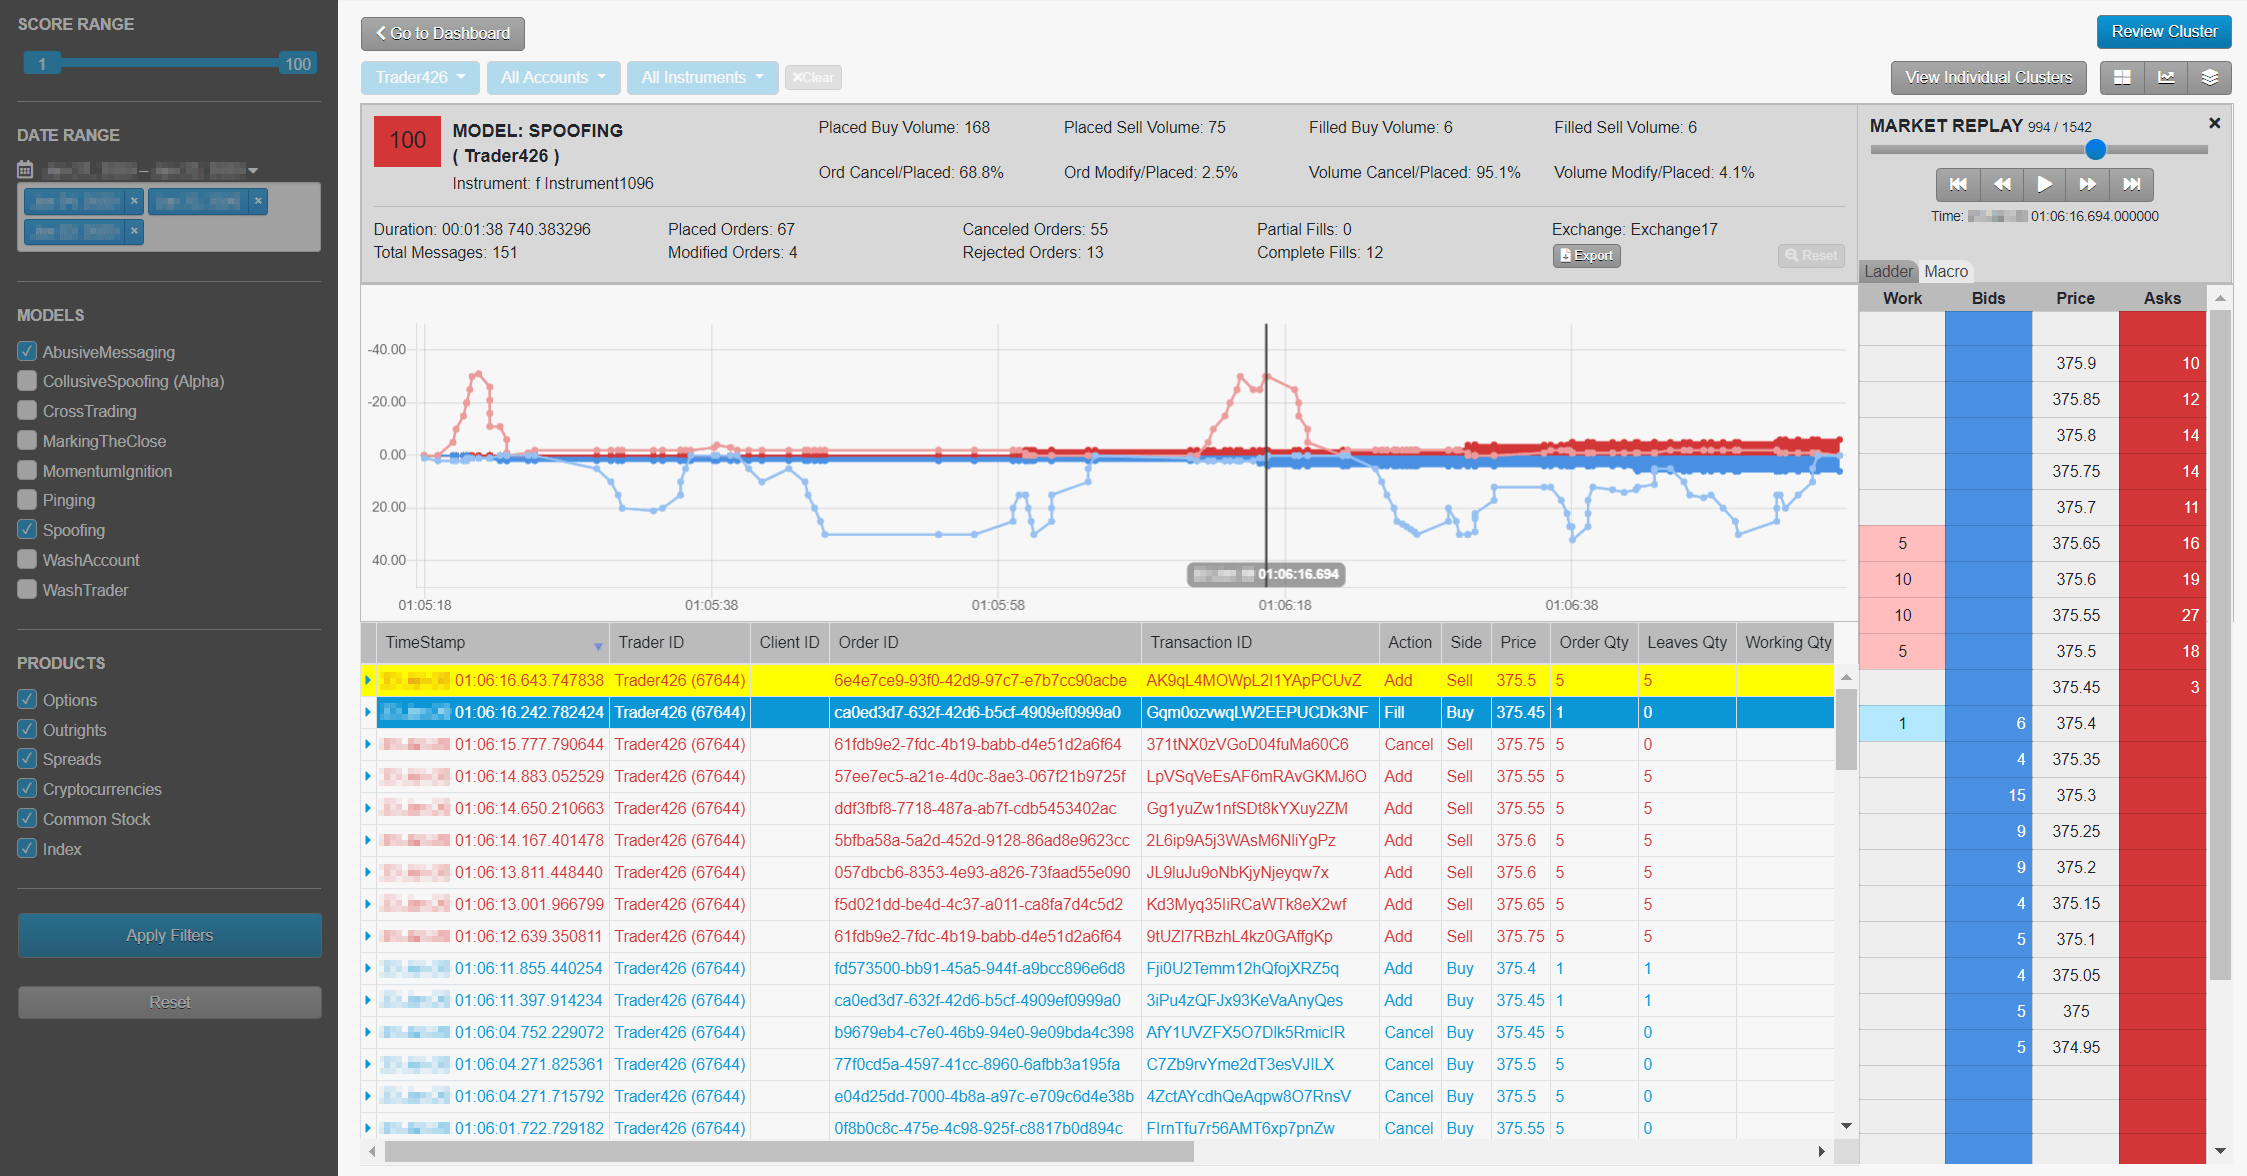Screen dimensions: 2247x1176
Task: Click the layers view icon at top right
Action: [2210, 77]
